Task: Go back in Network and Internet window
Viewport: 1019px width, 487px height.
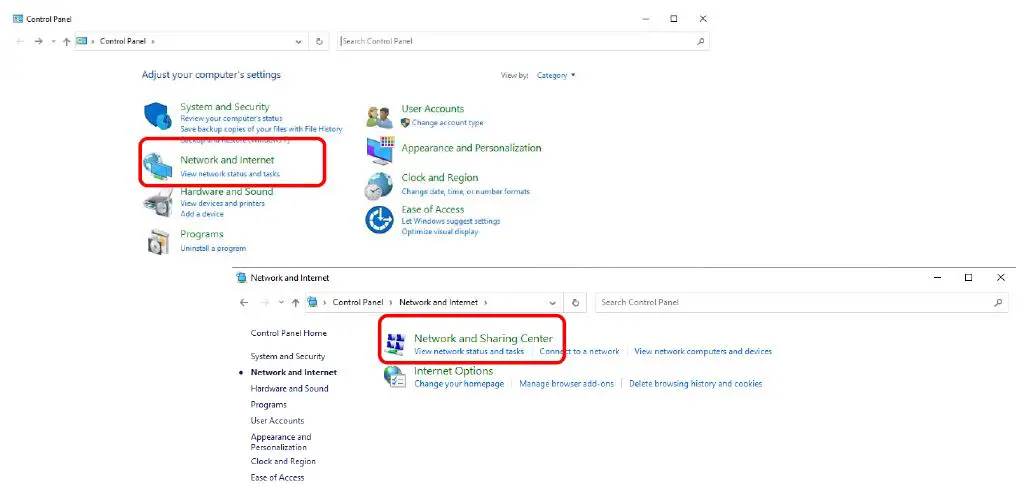Action: (x=244, y=302)
